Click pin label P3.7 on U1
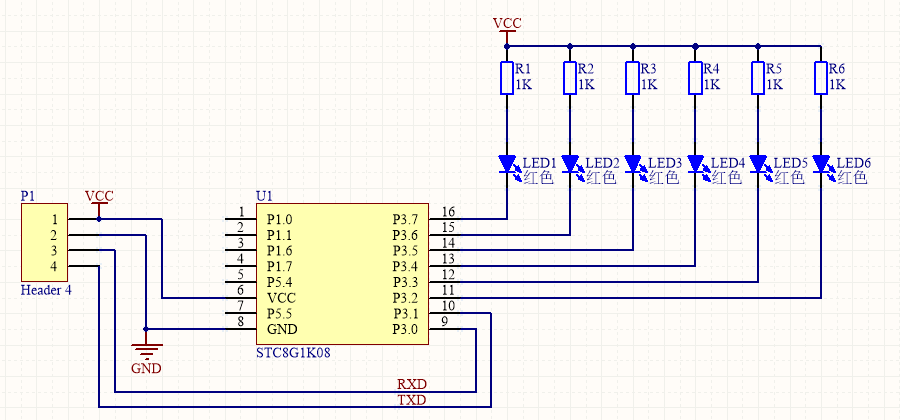 coord(405,219)
